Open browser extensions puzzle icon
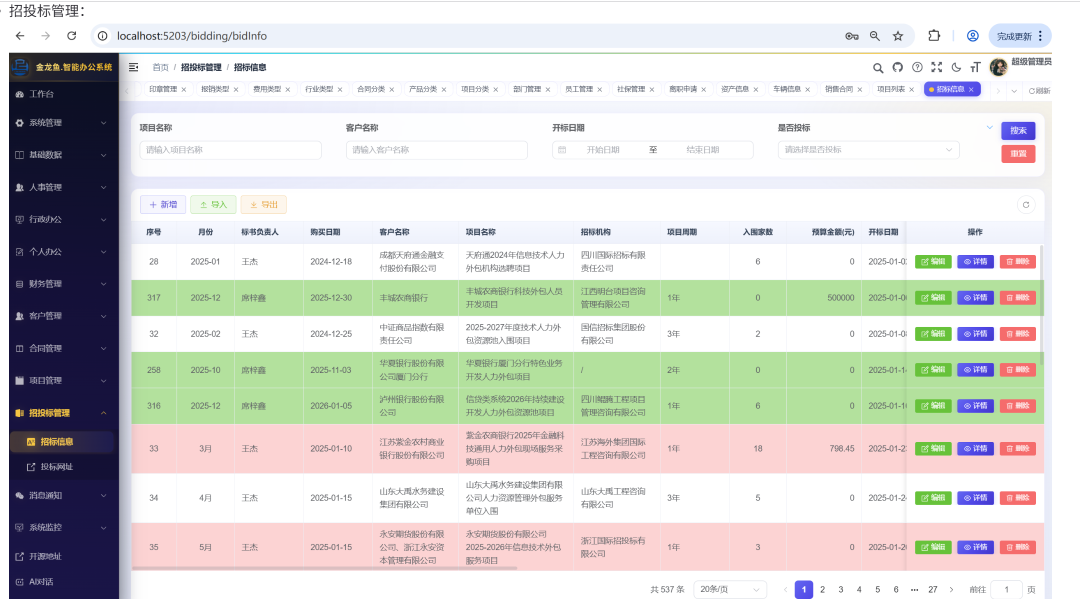The image size is (1080, 609). [x=934, y=36]
